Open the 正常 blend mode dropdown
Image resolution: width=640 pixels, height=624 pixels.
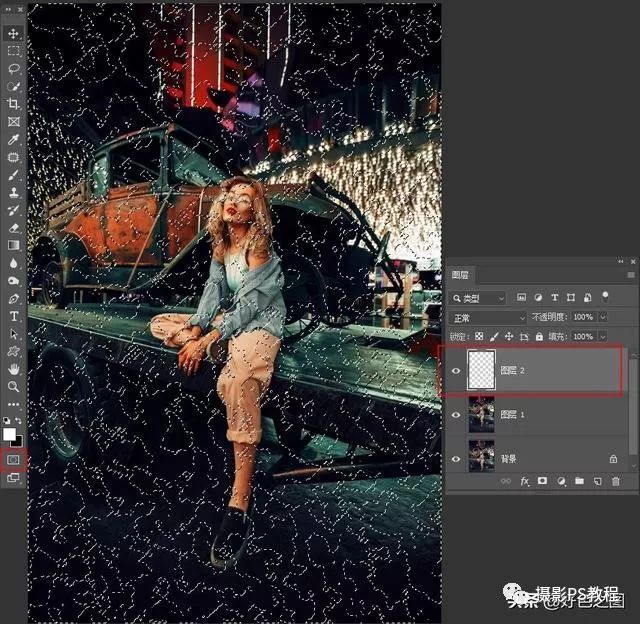tap(487, 317)
